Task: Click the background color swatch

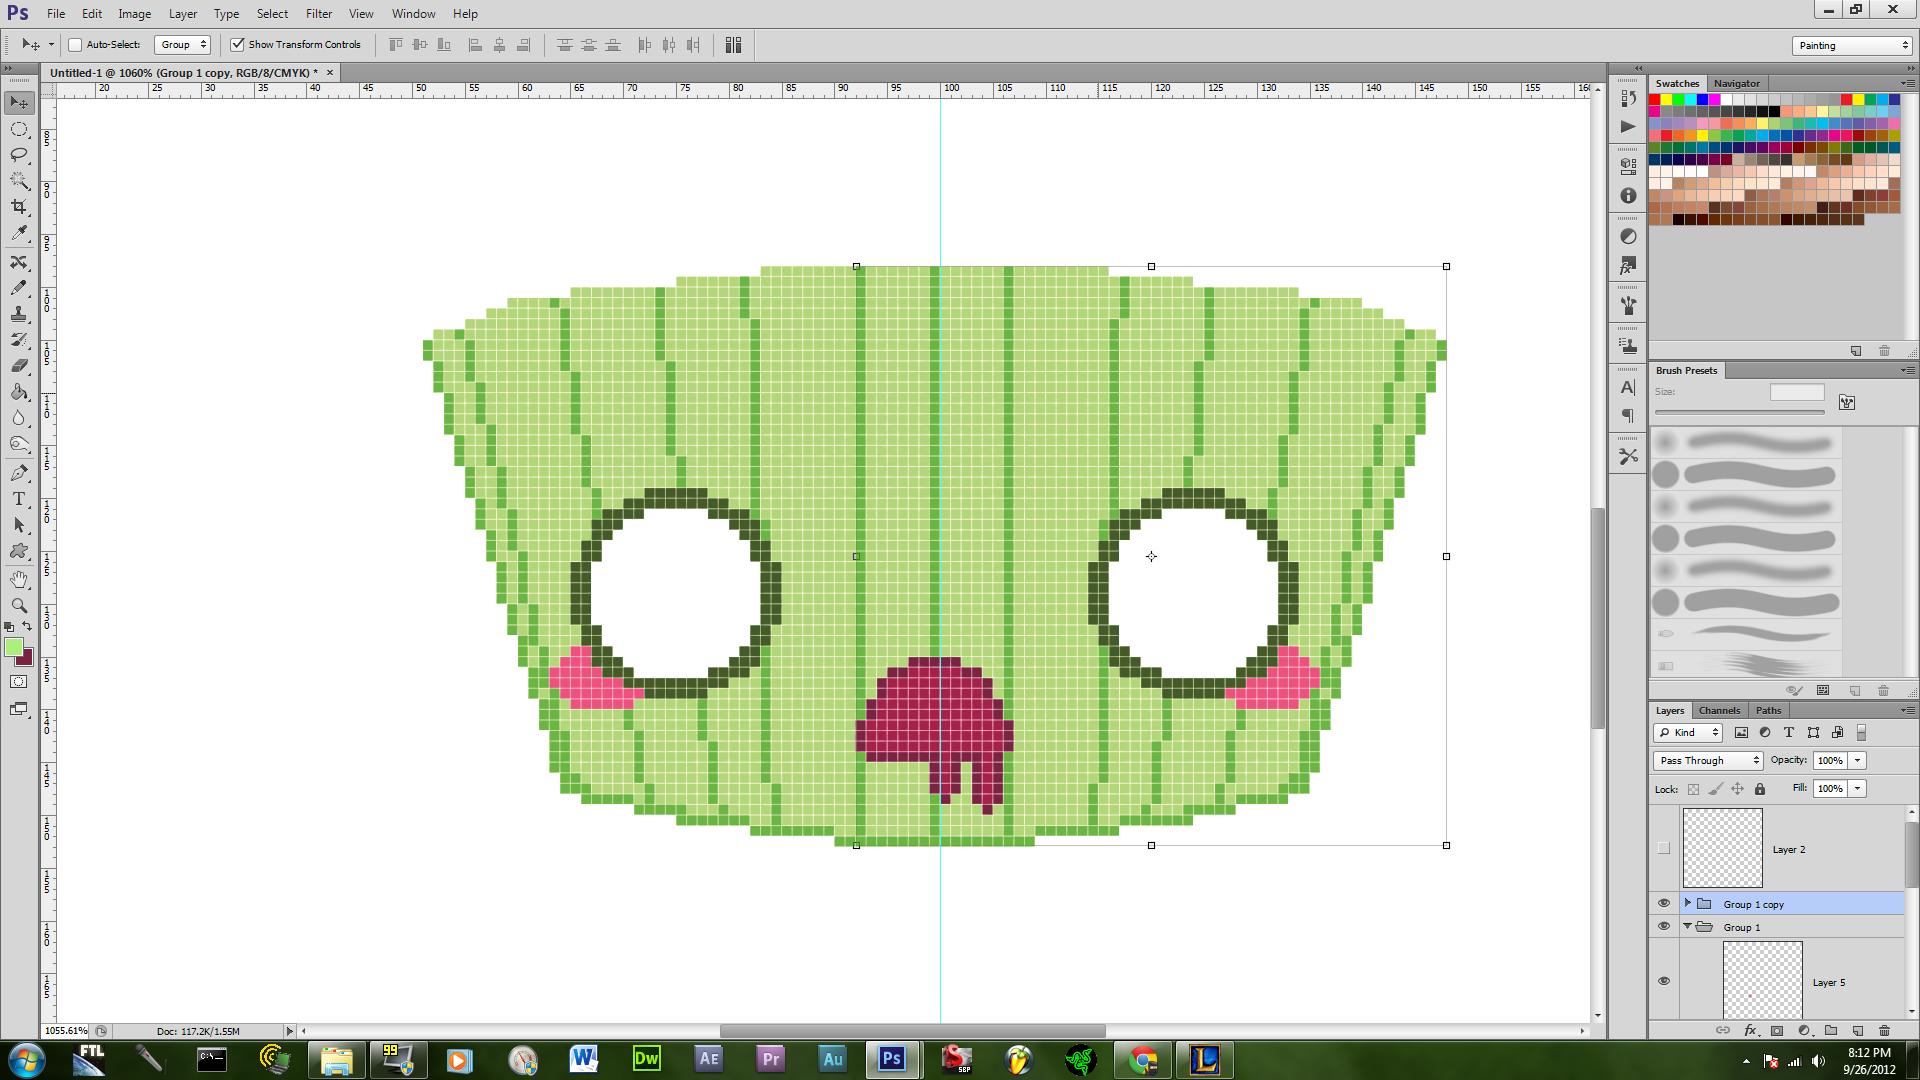Action: pyautogui.click(x=27, y=659)
